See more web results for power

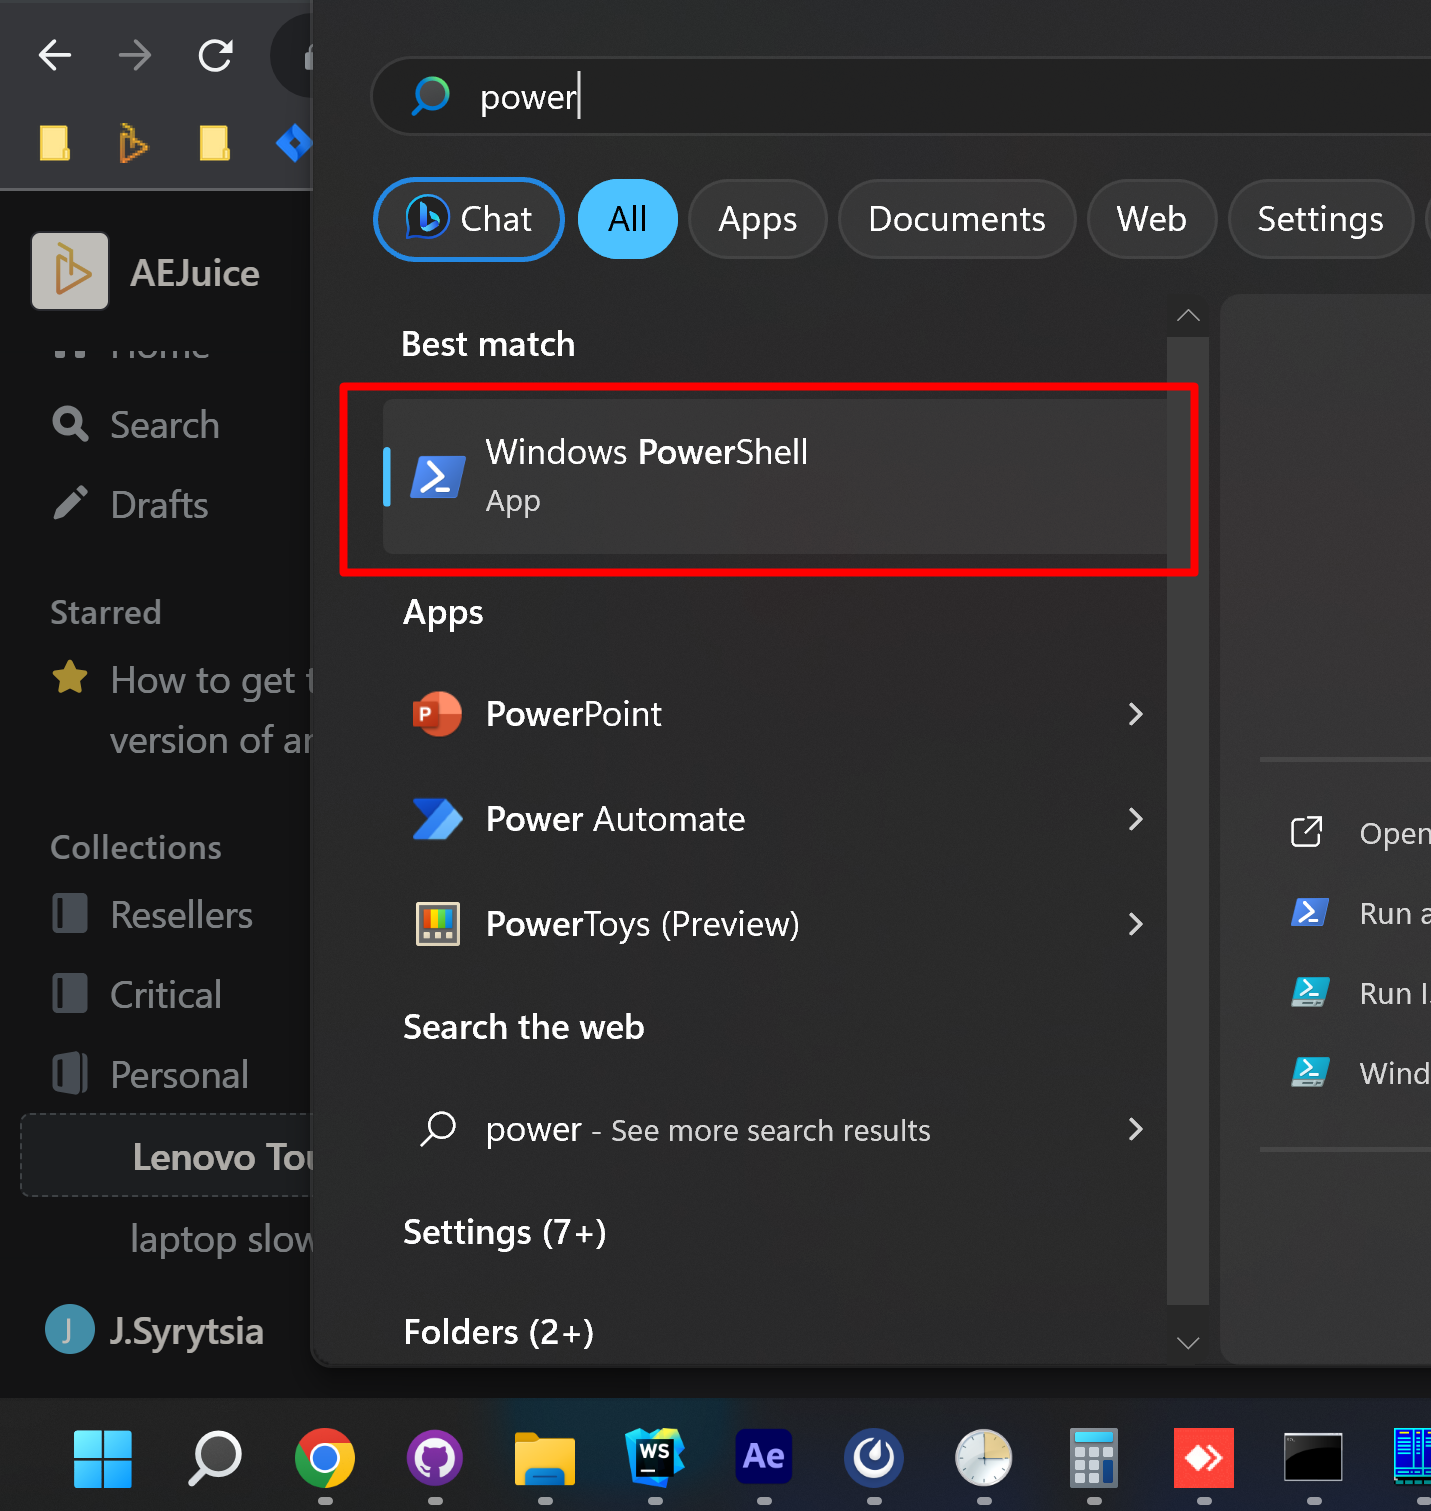775,1130
